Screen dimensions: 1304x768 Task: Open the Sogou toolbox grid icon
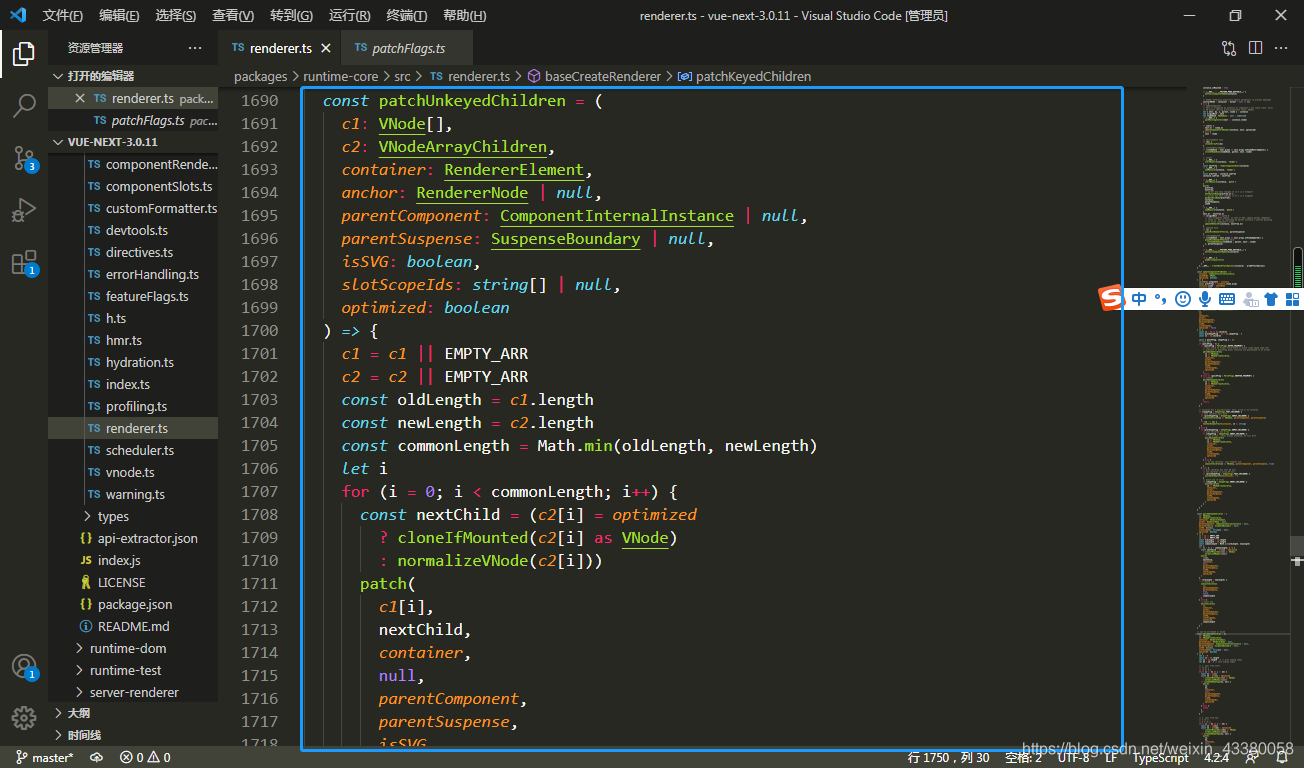[x=1292, y=299]
